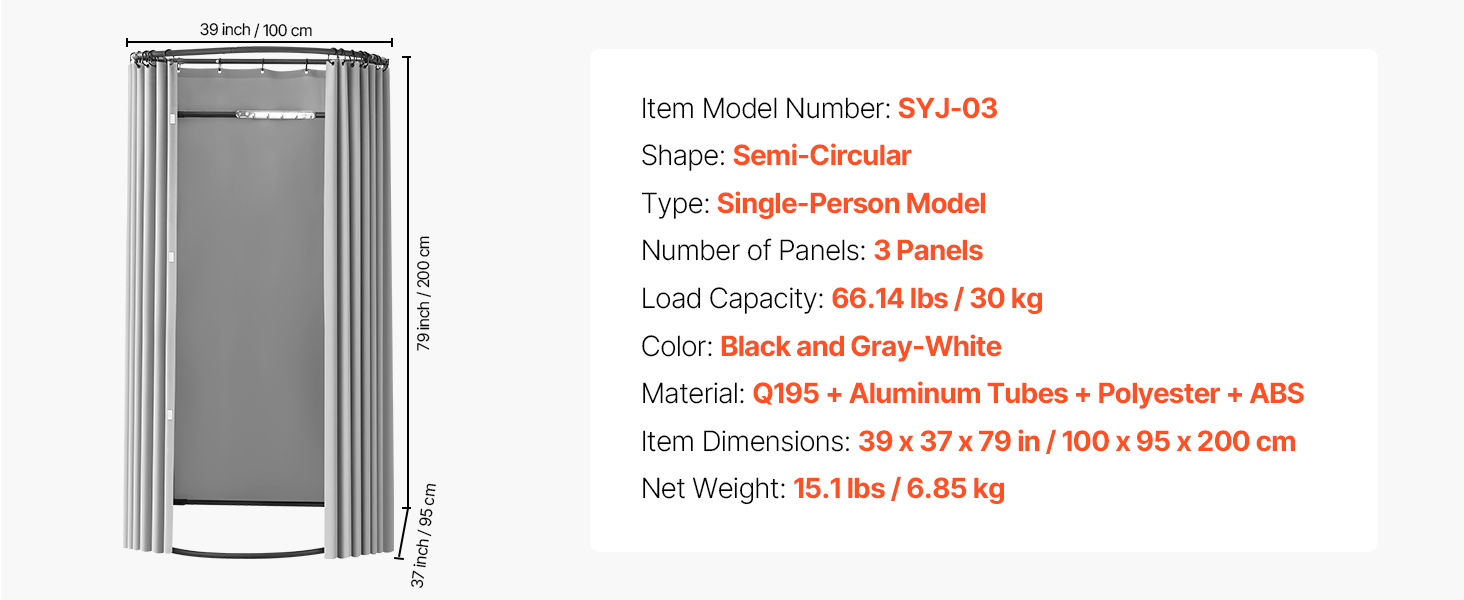
Task: Click the "Load Capacity:" label
Action: click(731, 299)
